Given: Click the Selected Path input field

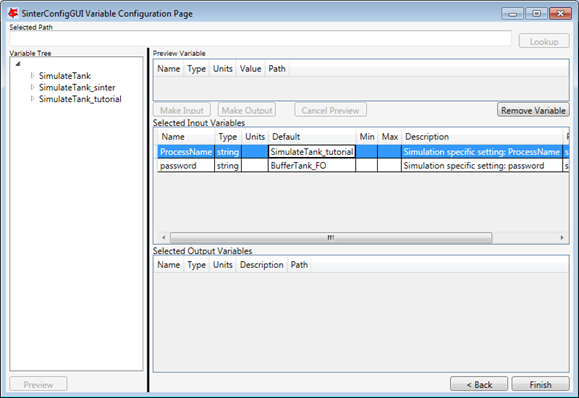Looking at the screenshot, I should [x=260, y=39].
